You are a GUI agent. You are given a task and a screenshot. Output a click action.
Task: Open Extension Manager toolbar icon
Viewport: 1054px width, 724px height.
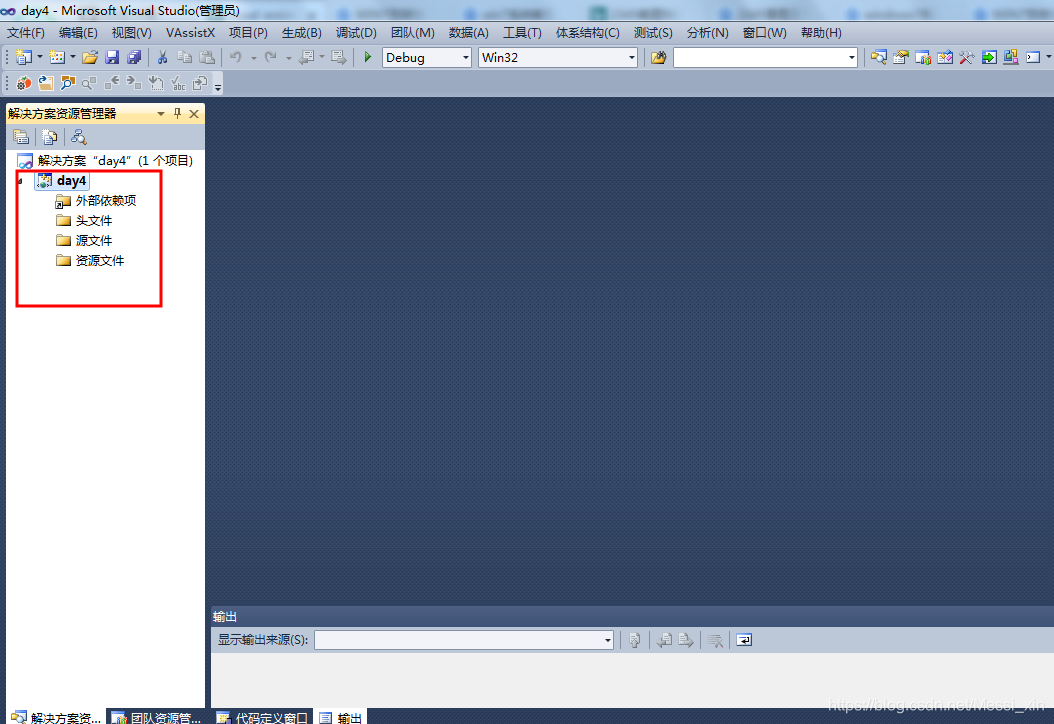(x=1010, y=57)
